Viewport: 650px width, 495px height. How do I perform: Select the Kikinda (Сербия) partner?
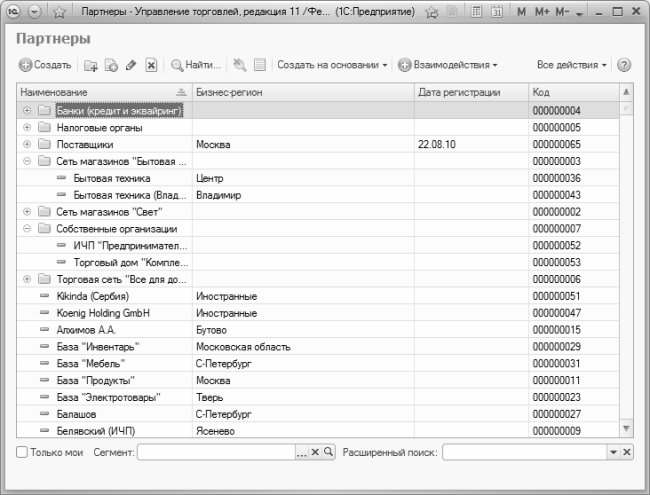pos(318,296)
